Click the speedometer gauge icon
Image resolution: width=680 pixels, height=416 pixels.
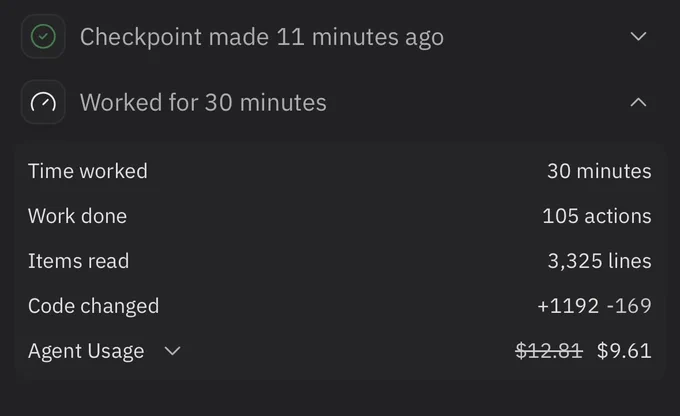[43, 102]
